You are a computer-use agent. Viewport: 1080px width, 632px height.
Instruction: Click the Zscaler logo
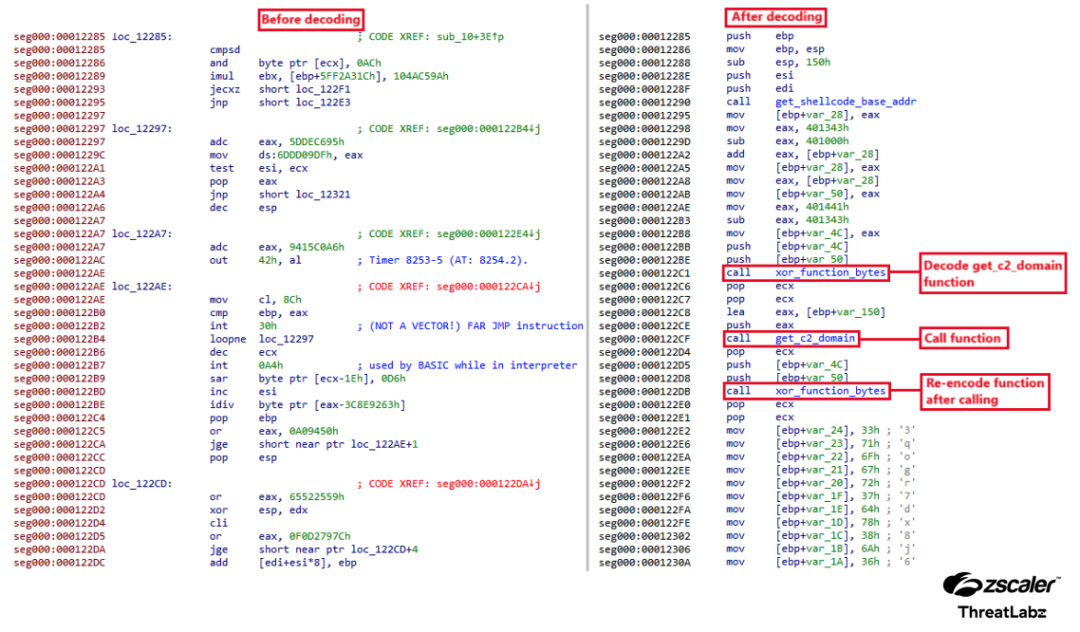1000,586
